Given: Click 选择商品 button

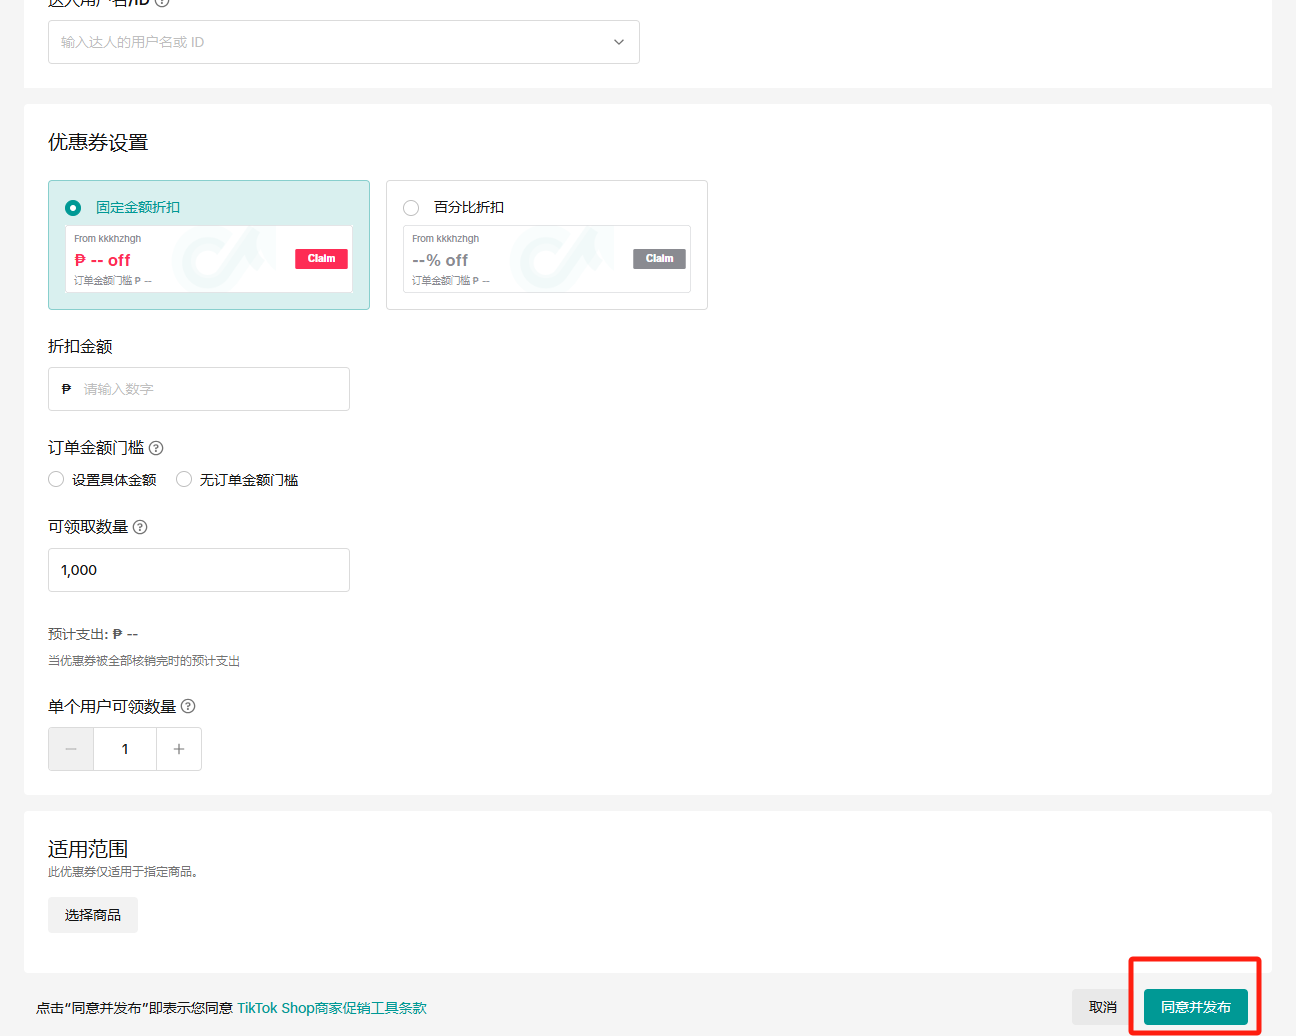Looking at the screenshot, I should (x=93, y=915).
